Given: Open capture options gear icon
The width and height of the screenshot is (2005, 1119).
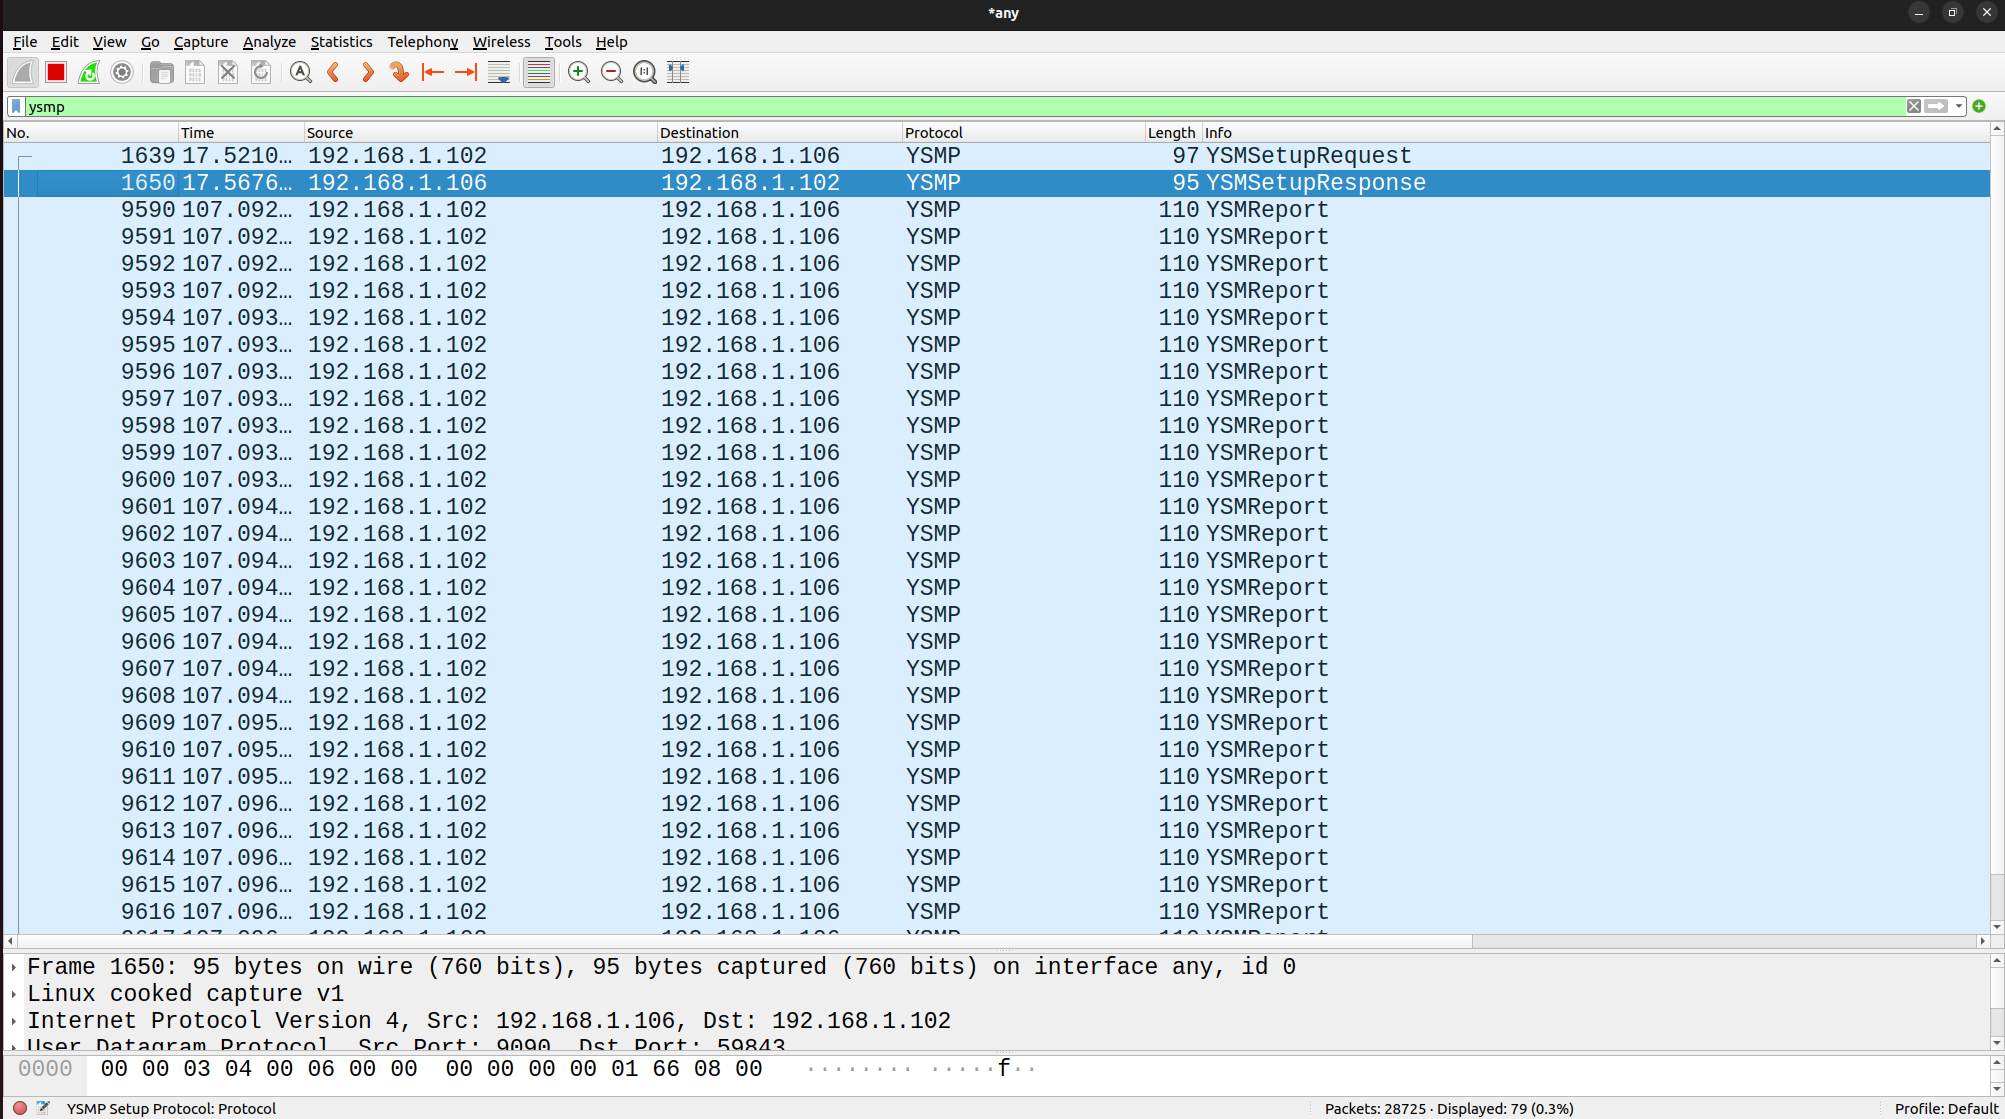Looking at the screenshot, I should pyautogui.click(x=122, y=72).
